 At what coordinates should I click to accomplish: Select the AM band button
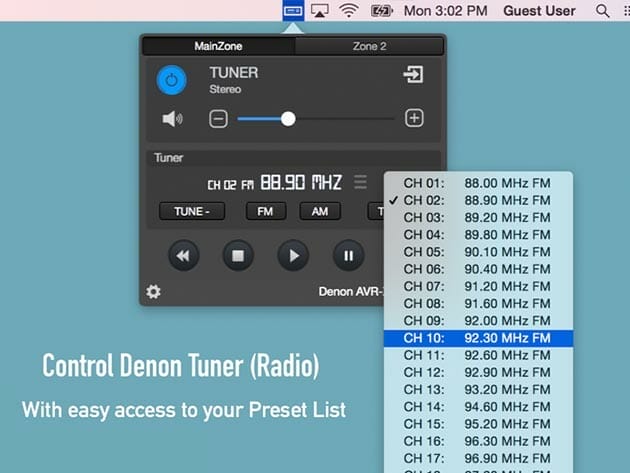pyautogui.click(x=320, y=211)
